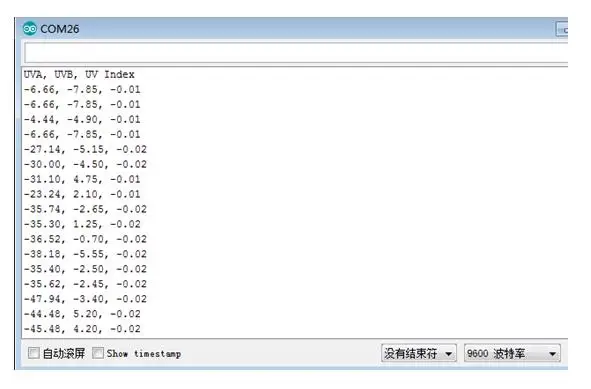Toggle the Show timestamp checkbox
This screenshot has height=389, width=591.
[98, 353]
